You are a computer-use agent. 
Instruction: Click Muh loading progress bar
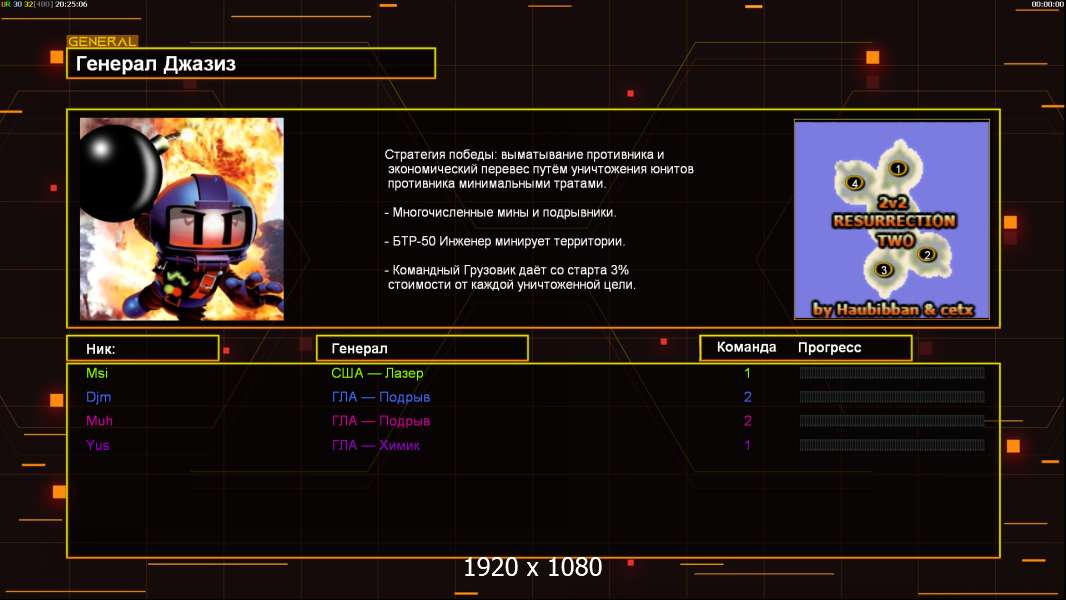point(892,421)
